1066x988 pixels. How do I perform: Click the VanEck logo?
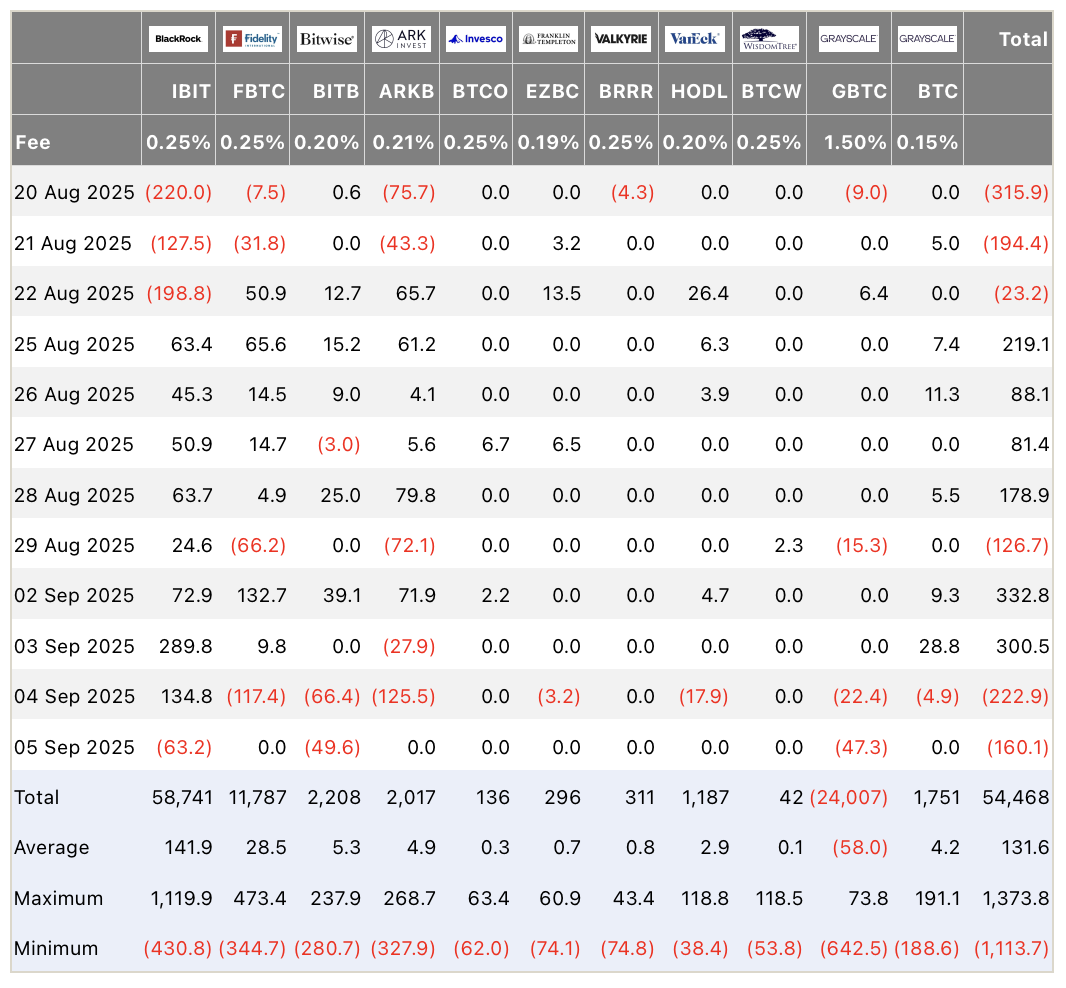pyautogui.click(x=695, y=39)
